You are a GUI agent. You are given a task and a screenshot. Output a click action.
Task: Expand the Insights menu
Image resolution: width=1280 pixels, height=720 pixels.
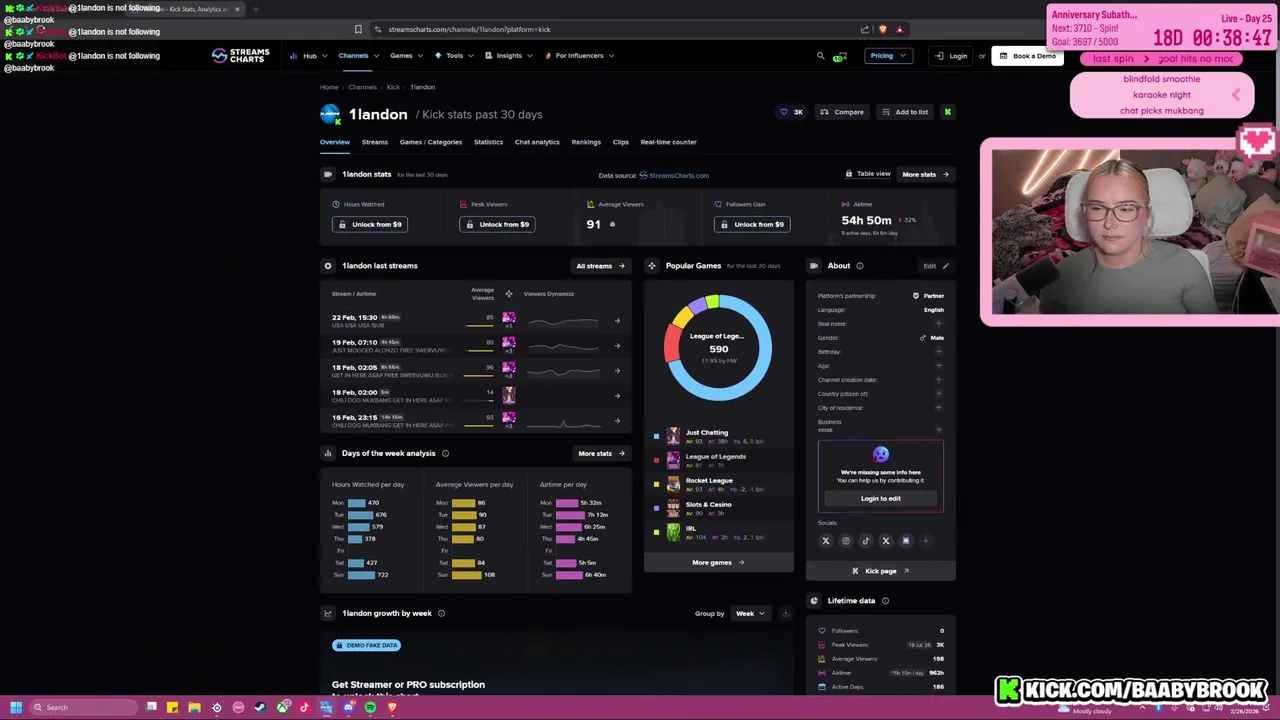(x=509, y=56)
